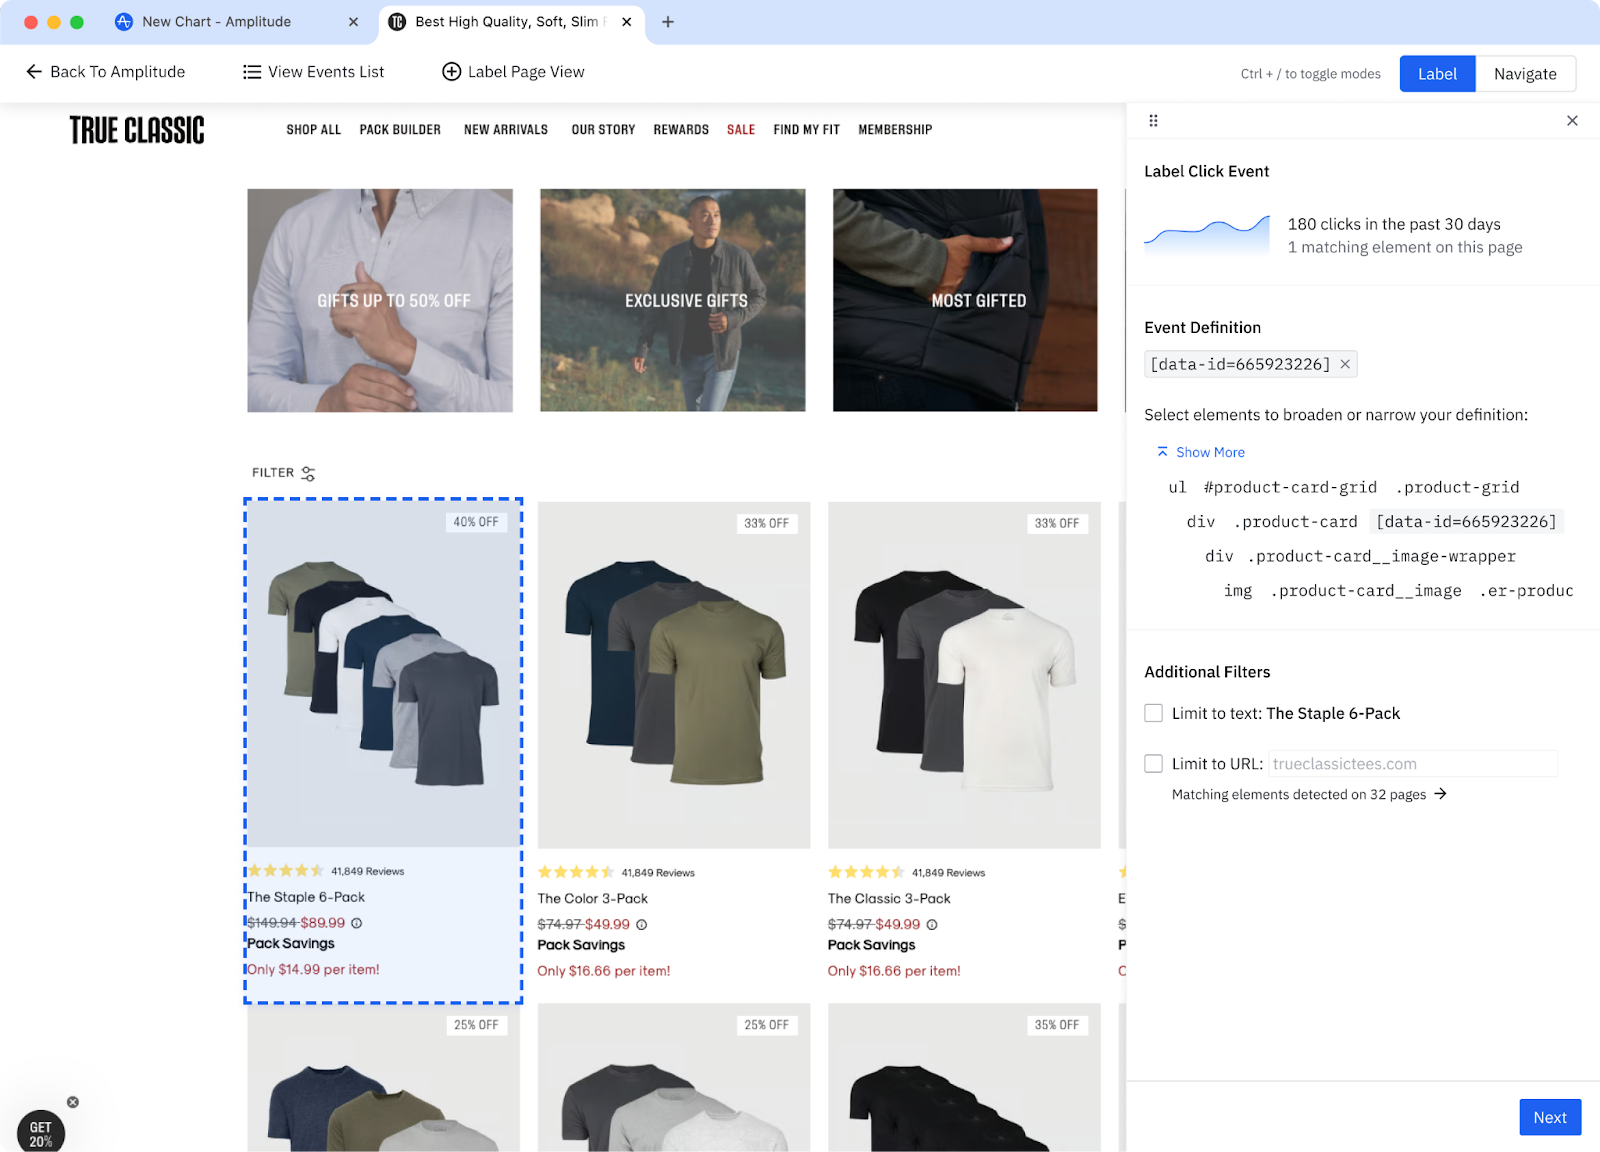Screen dimensions: 1600x1152
Task: Open the Rewards menu item
Action: click(681, 130)
